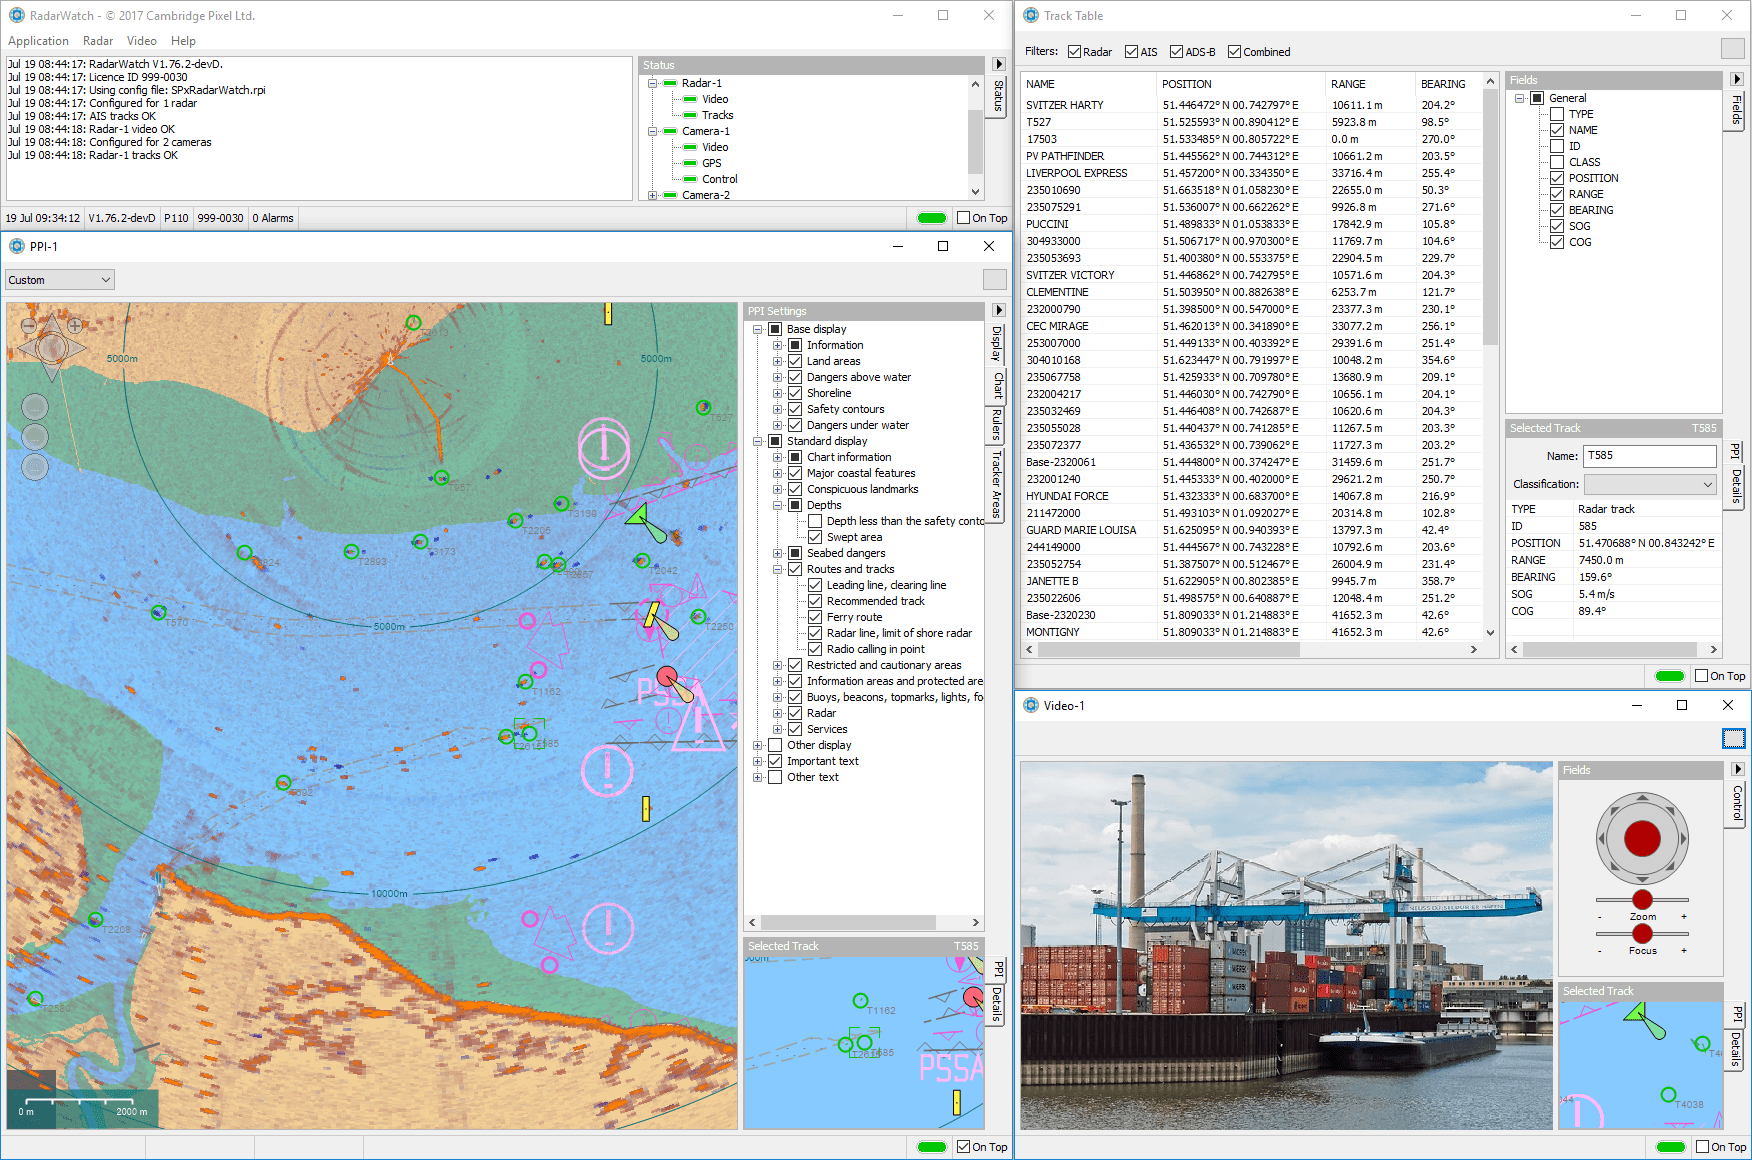The height and width of the screenshot is (1160, 1752).
Task: Toggle the Shoreline layer checkbox
Action: (x=795, y=393)
